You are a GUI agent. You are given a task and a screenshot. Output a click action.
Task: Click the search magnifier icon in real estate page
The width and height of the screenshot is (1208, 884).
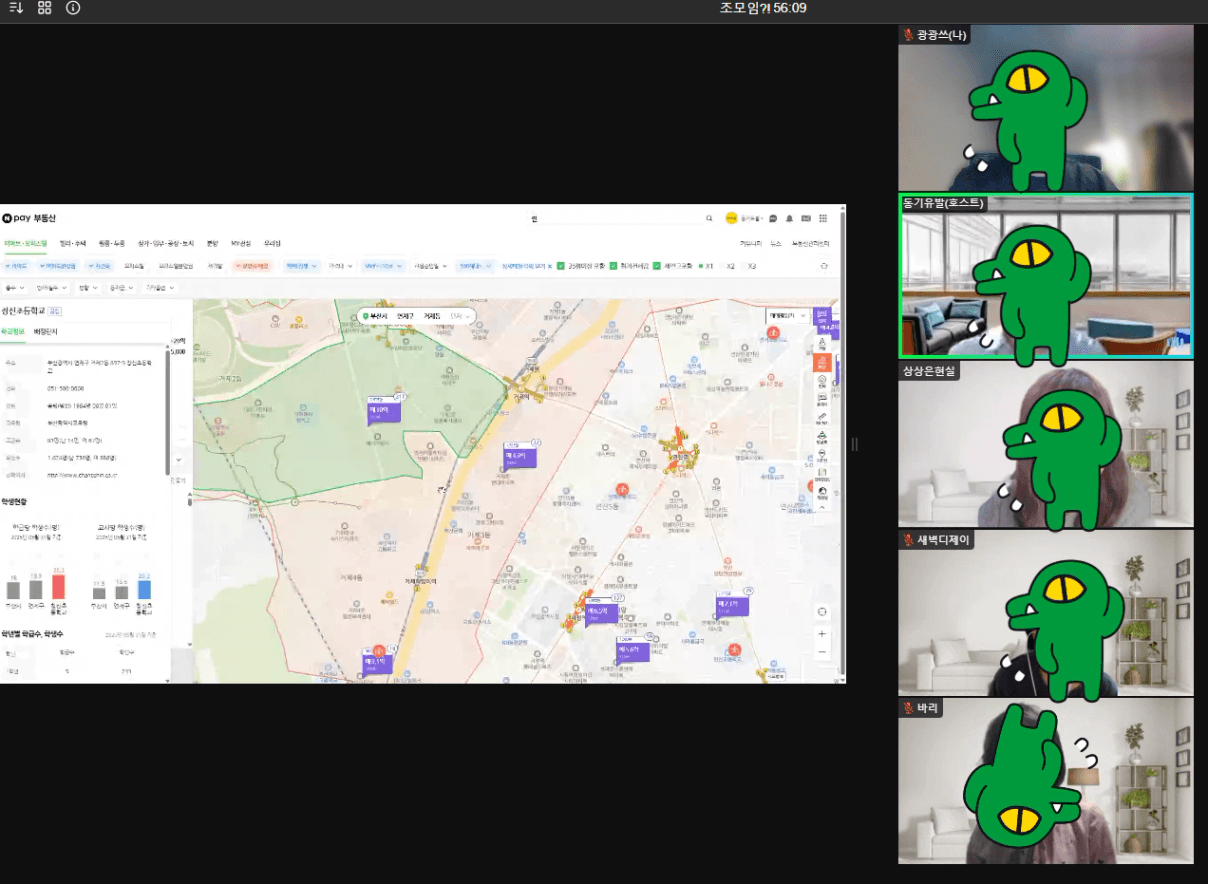(709, 218)
